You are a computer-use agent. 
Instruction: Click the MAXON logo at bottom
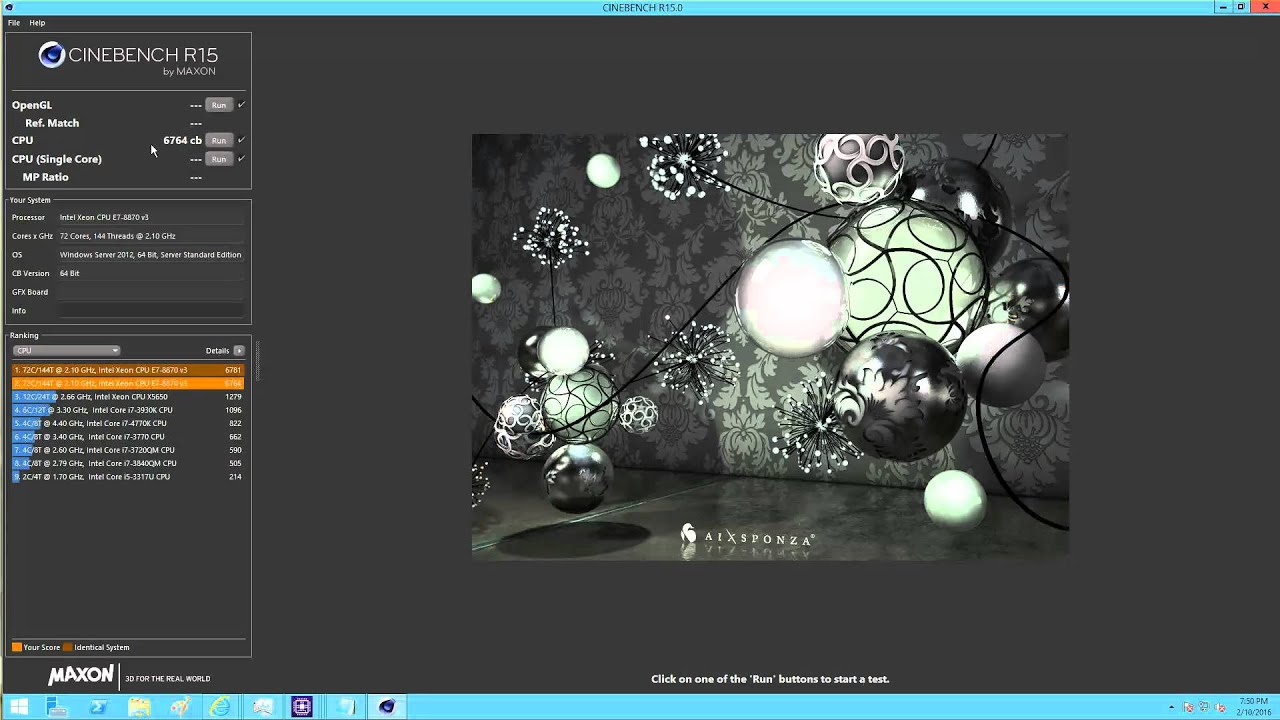81,677
